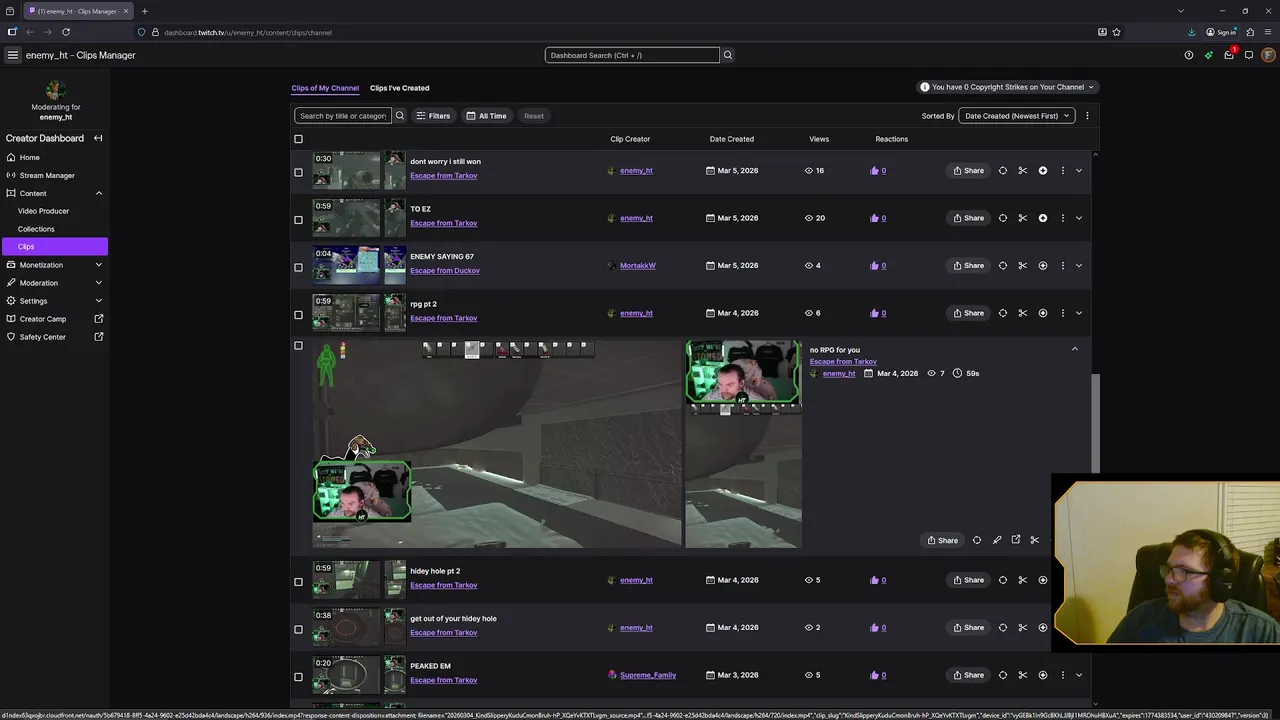Click scissors icon for 'rpg pt 2' clip

[1022, 313]
